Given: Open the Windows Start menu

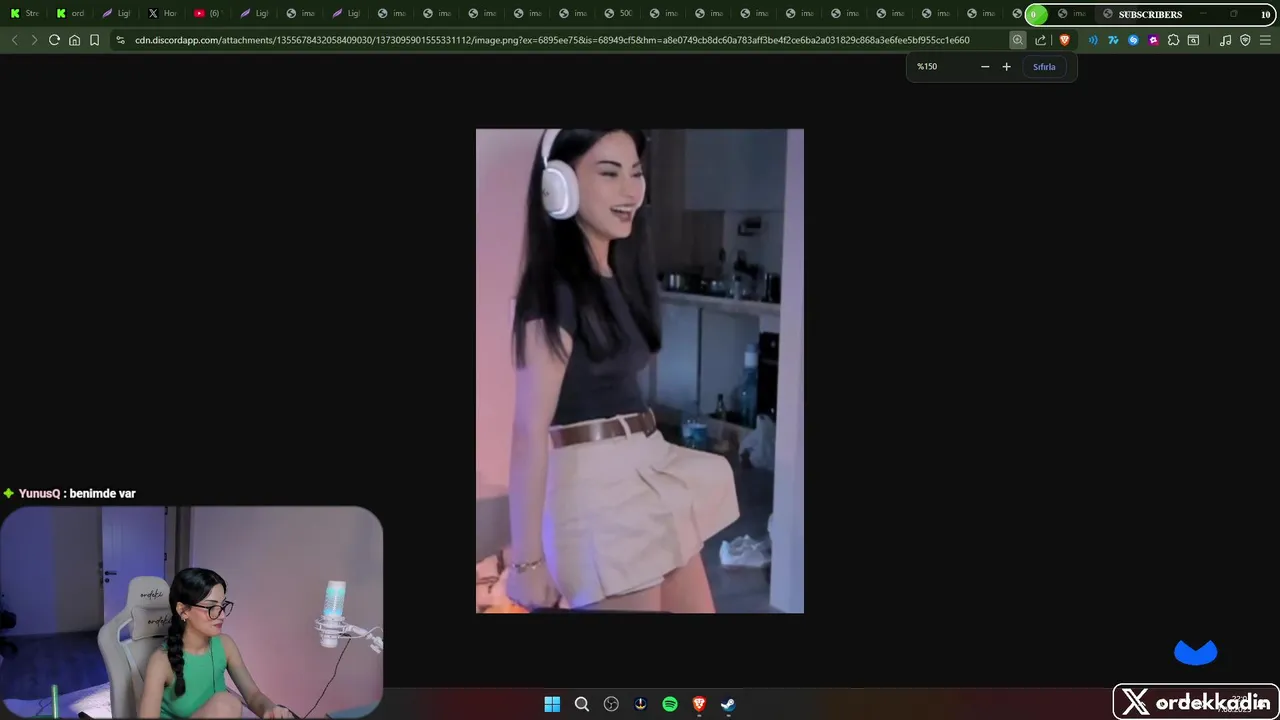Looking at the screenshot, I should click(552, 704).
